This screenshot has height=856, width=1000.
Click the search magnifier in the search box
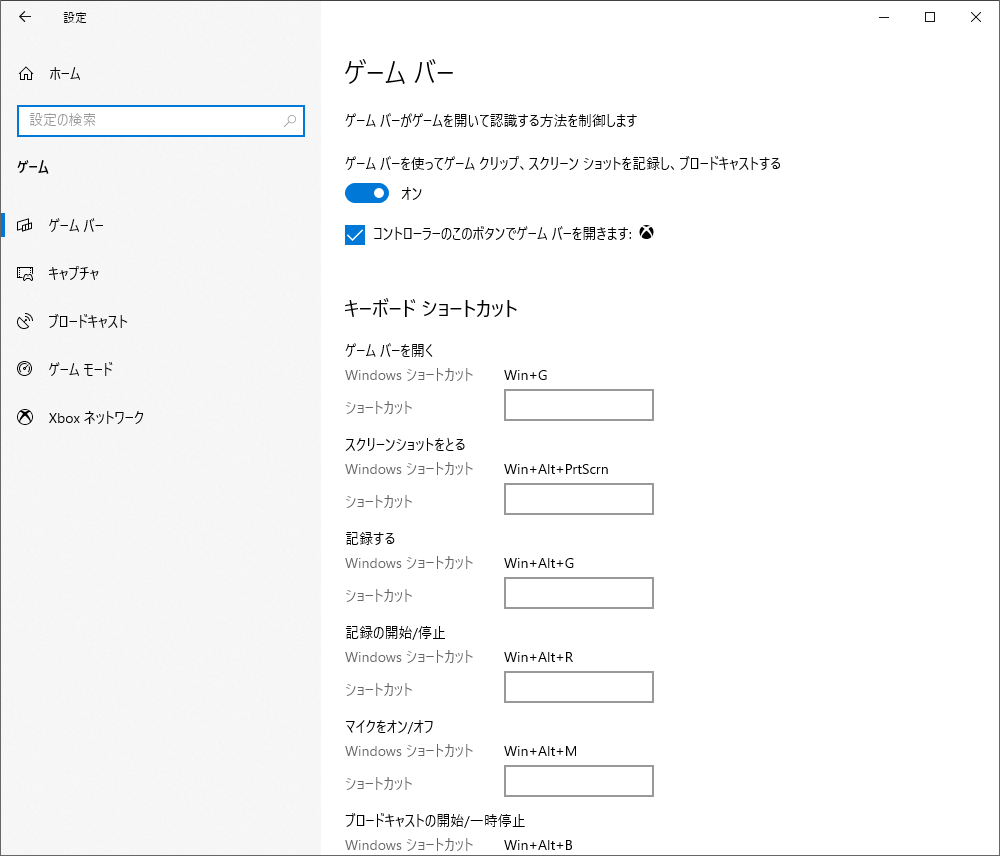[289, 121]
